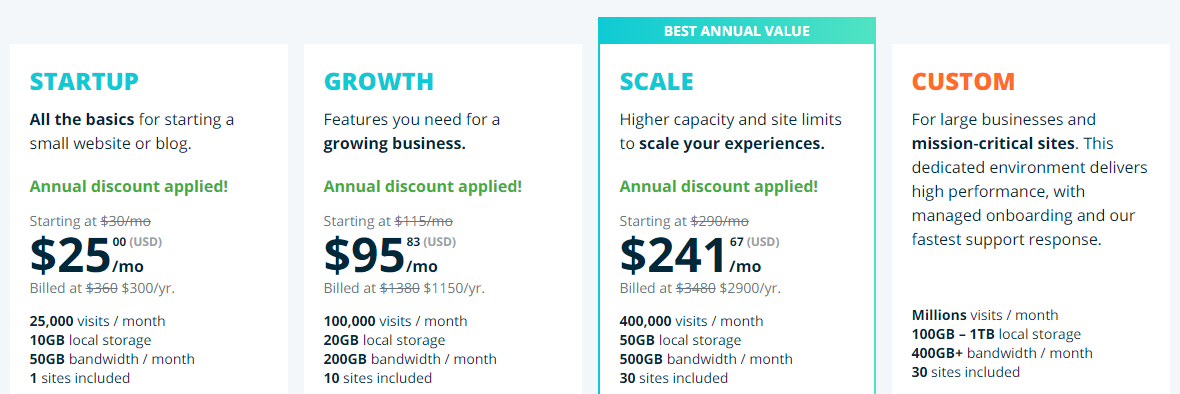The height and width of the screenshot is (394, 1180).
Task: Click '25,000 visits / month' feature
Action: point(98,321)
